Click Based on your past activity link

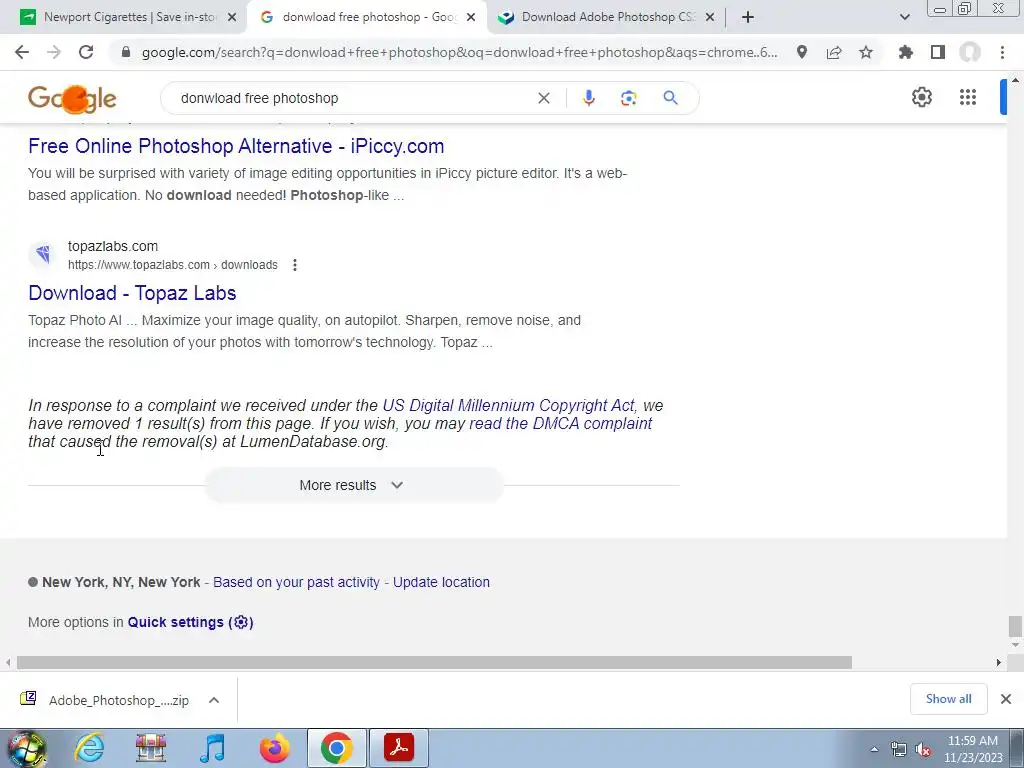coord(296,582)
